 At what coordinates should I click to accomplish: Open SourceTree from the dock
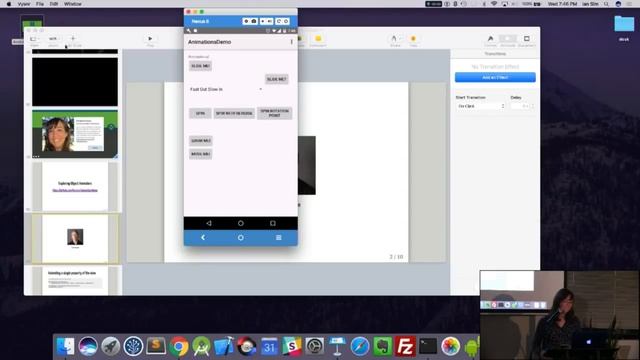133,346
